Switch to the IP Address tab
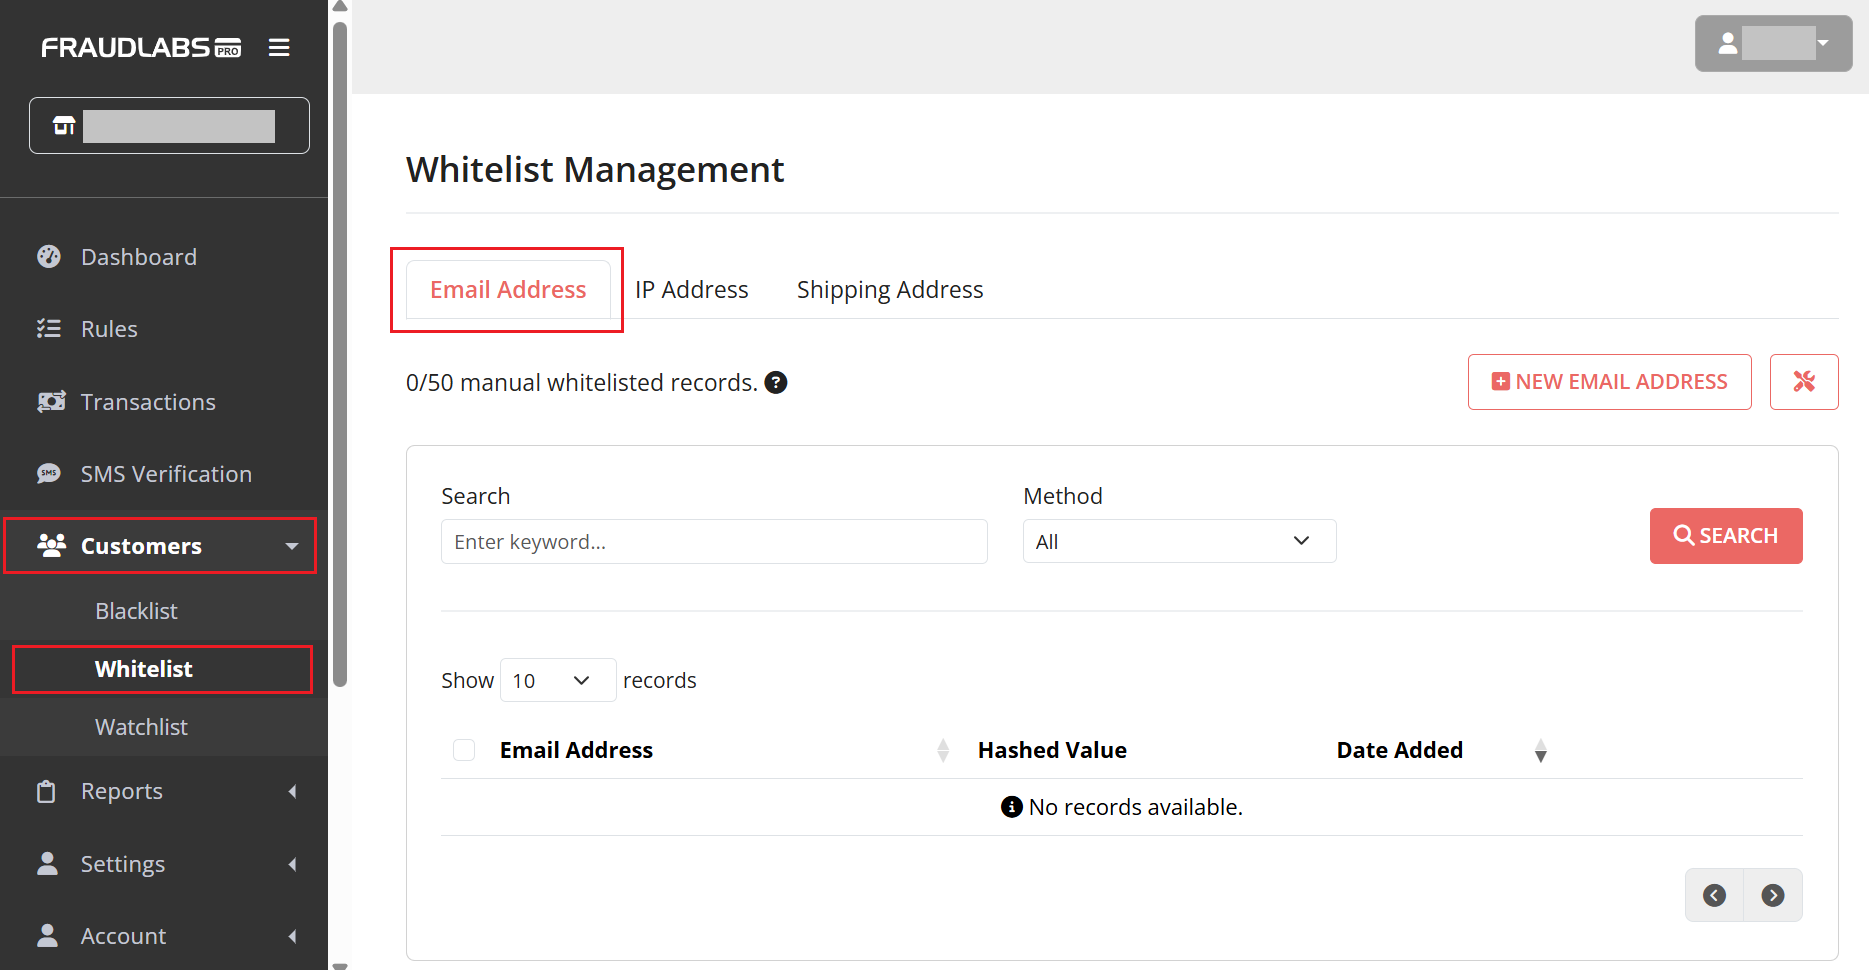The image size is (1869, 970). point(691,290)
